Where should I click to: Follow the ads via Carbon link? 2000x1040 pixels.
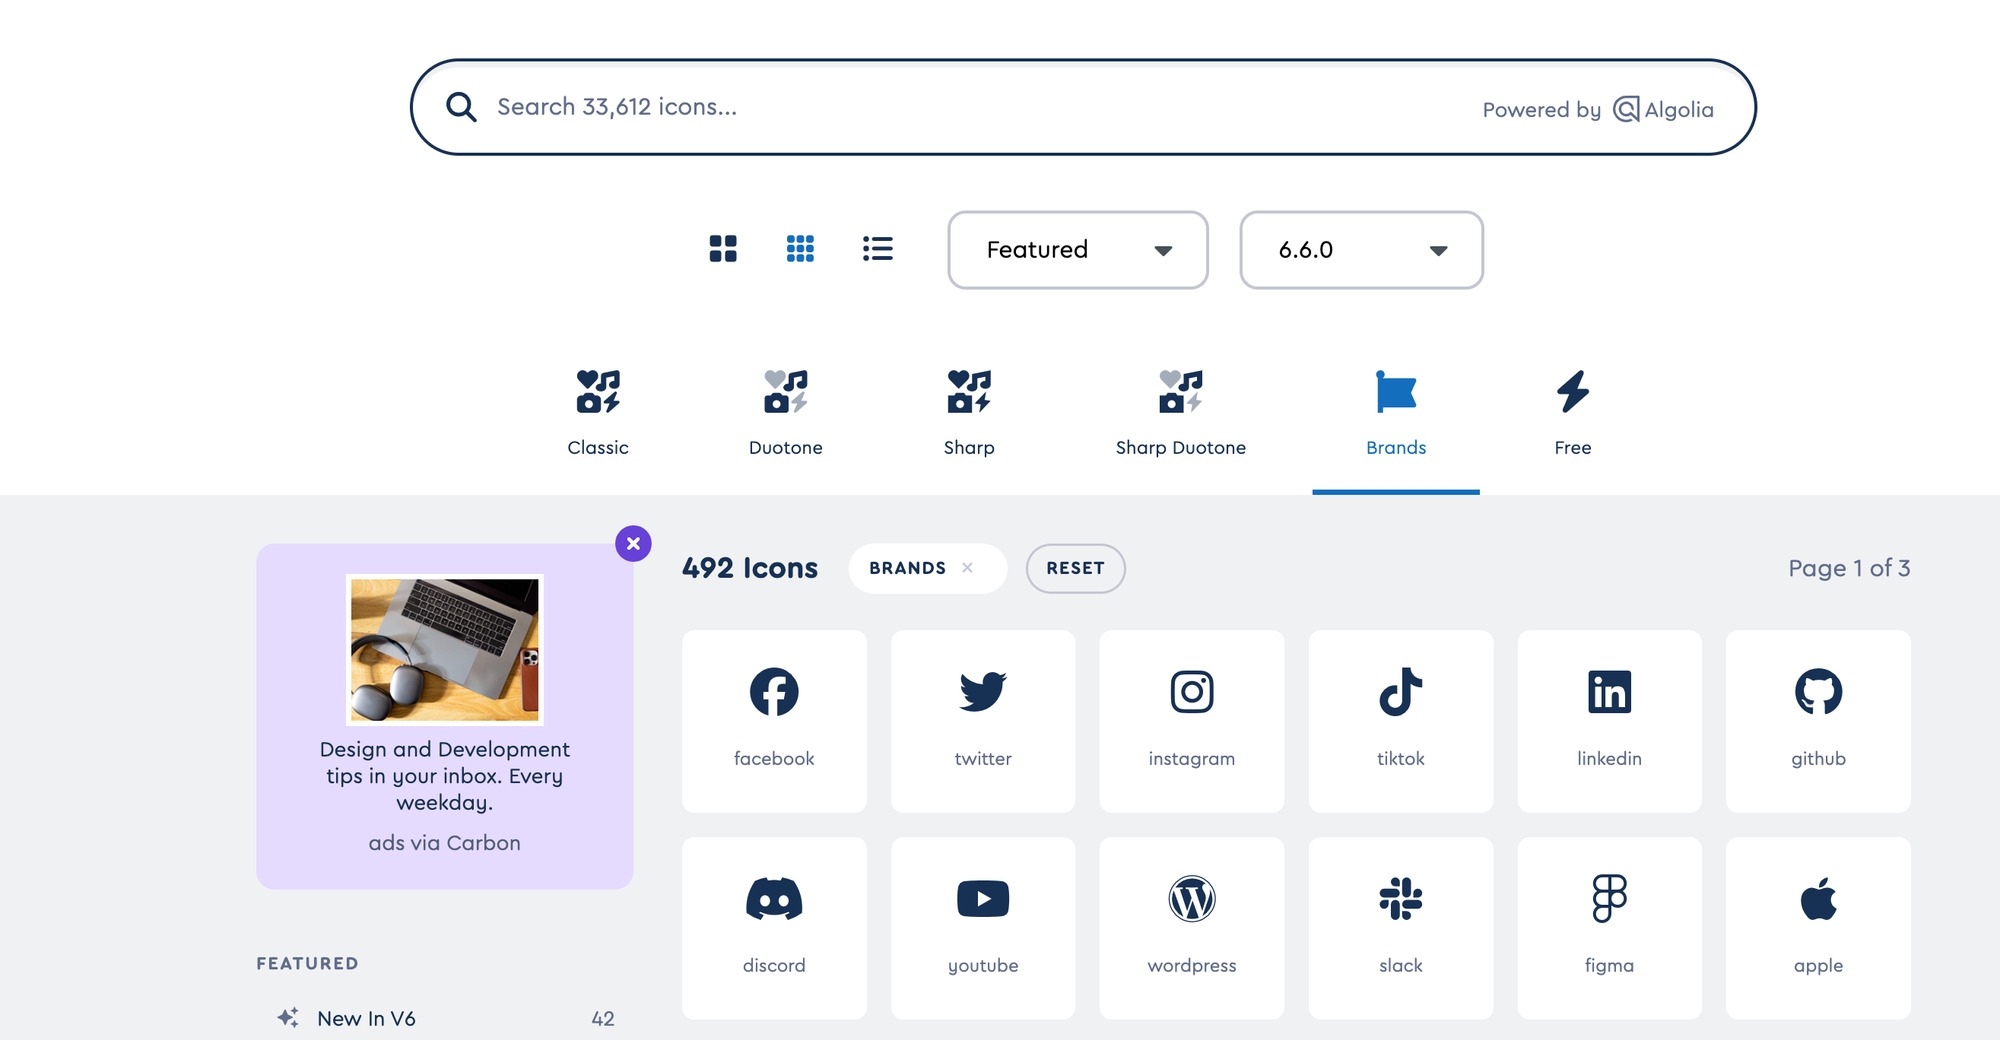click(445, 843)
